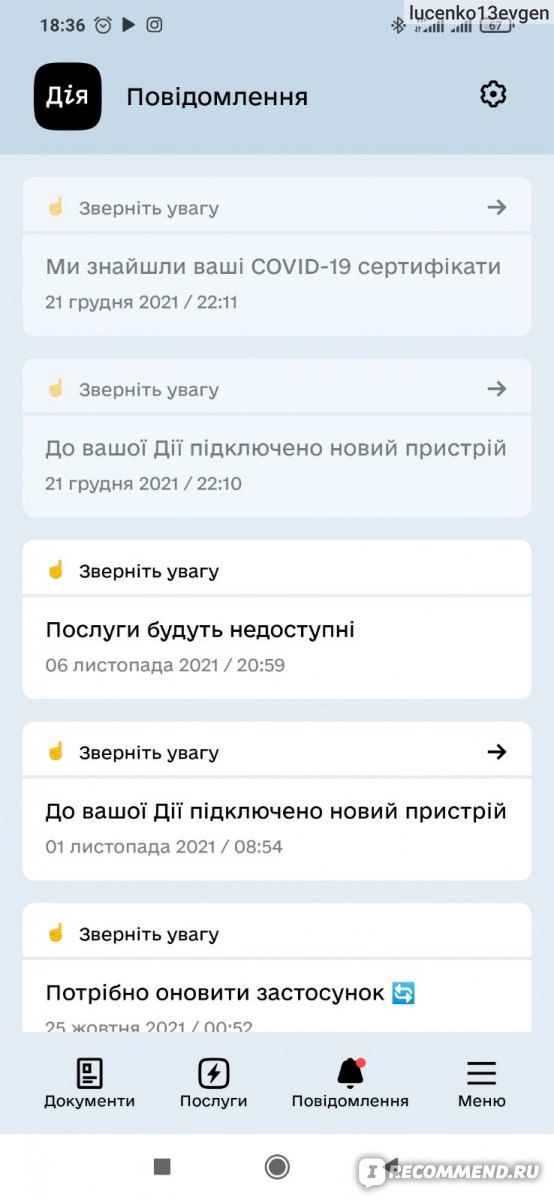Open Instagram status bar notification icon
The height and width of the screenshot is (1200, 554).
154,26
